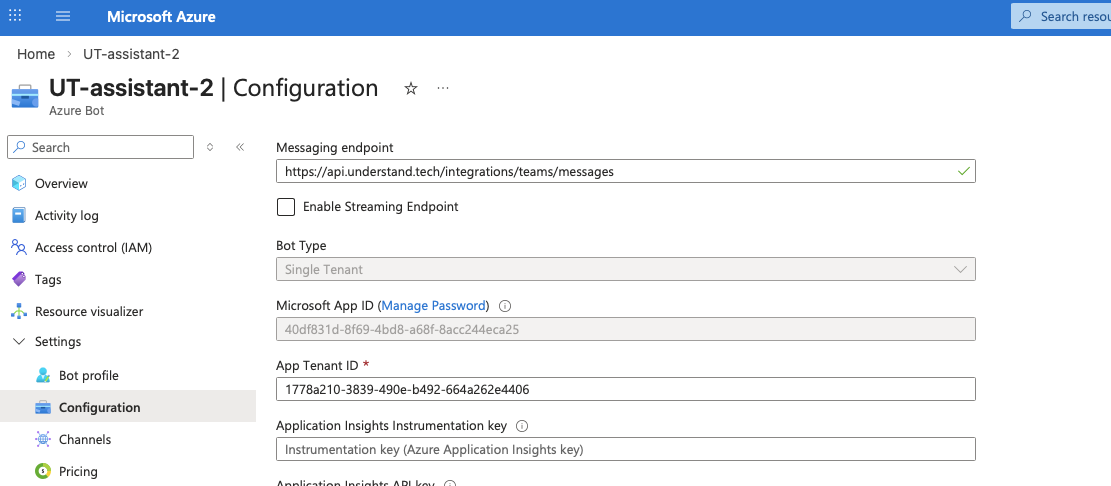The height and width of the screenshot is (486, 1111).
Task: Click the Activity log icon
Action: click(x=18, y=215)
